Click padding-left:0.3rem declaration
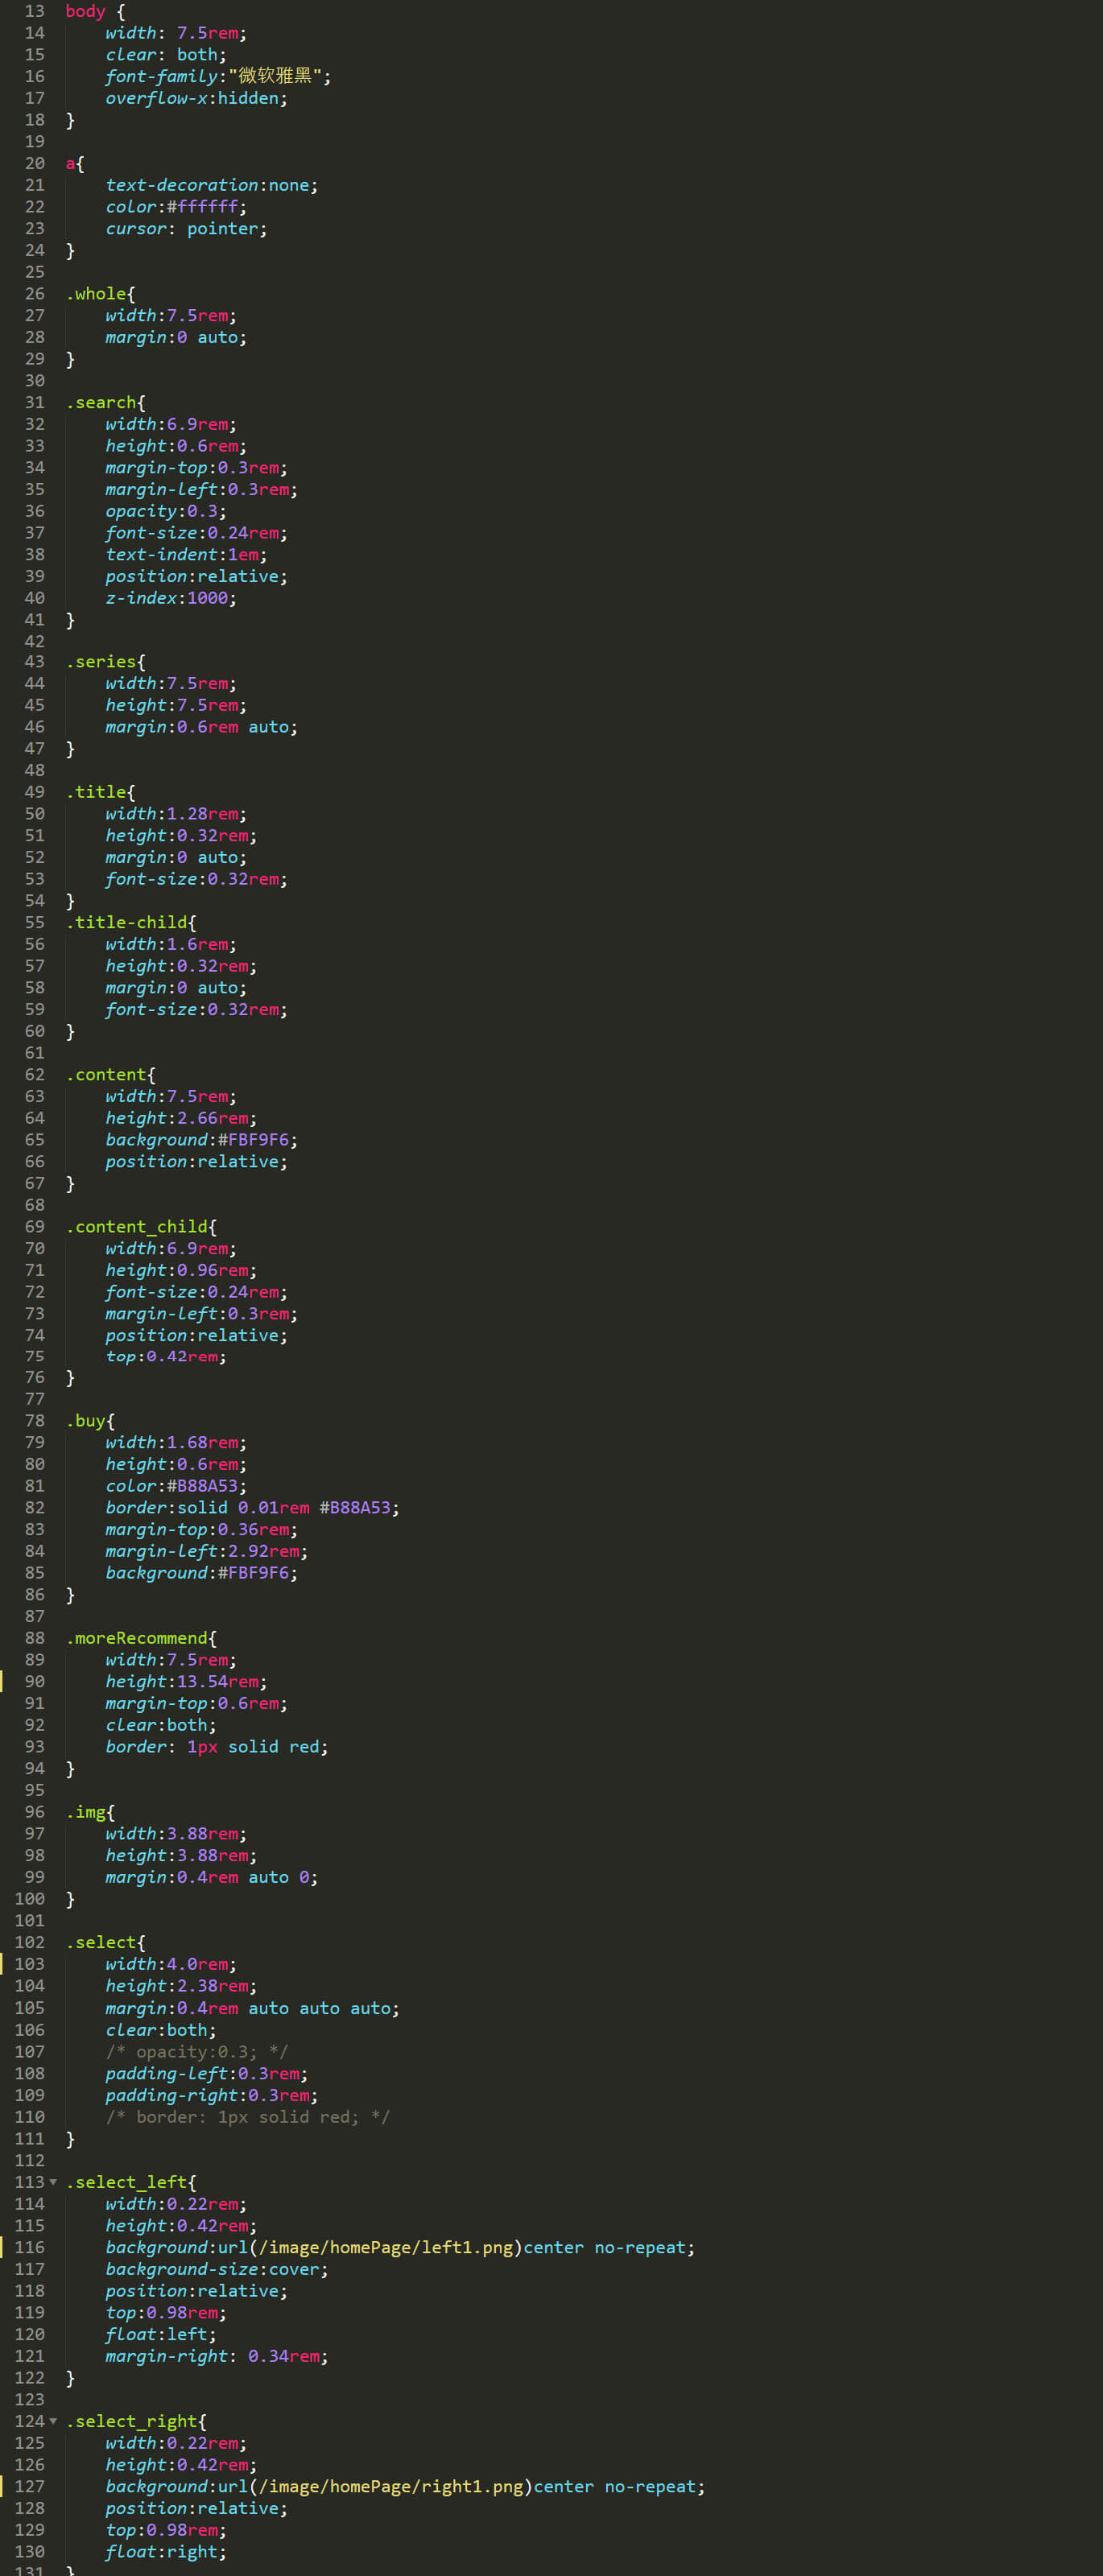 click(207, 2073)
